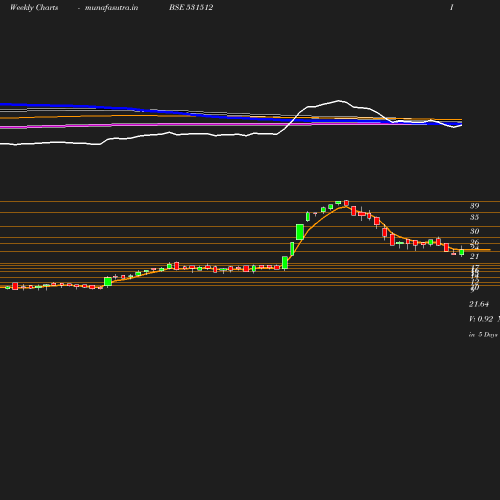Click the 'Weekly Charts' title text
This screenshot has height=500, width=500.
click(34, 7)
